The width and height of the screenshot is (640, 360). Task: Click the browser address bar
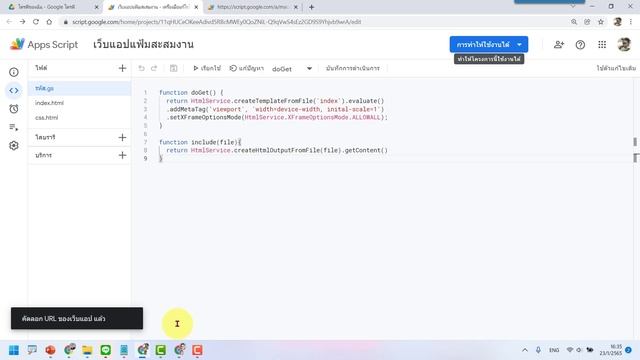314,22
